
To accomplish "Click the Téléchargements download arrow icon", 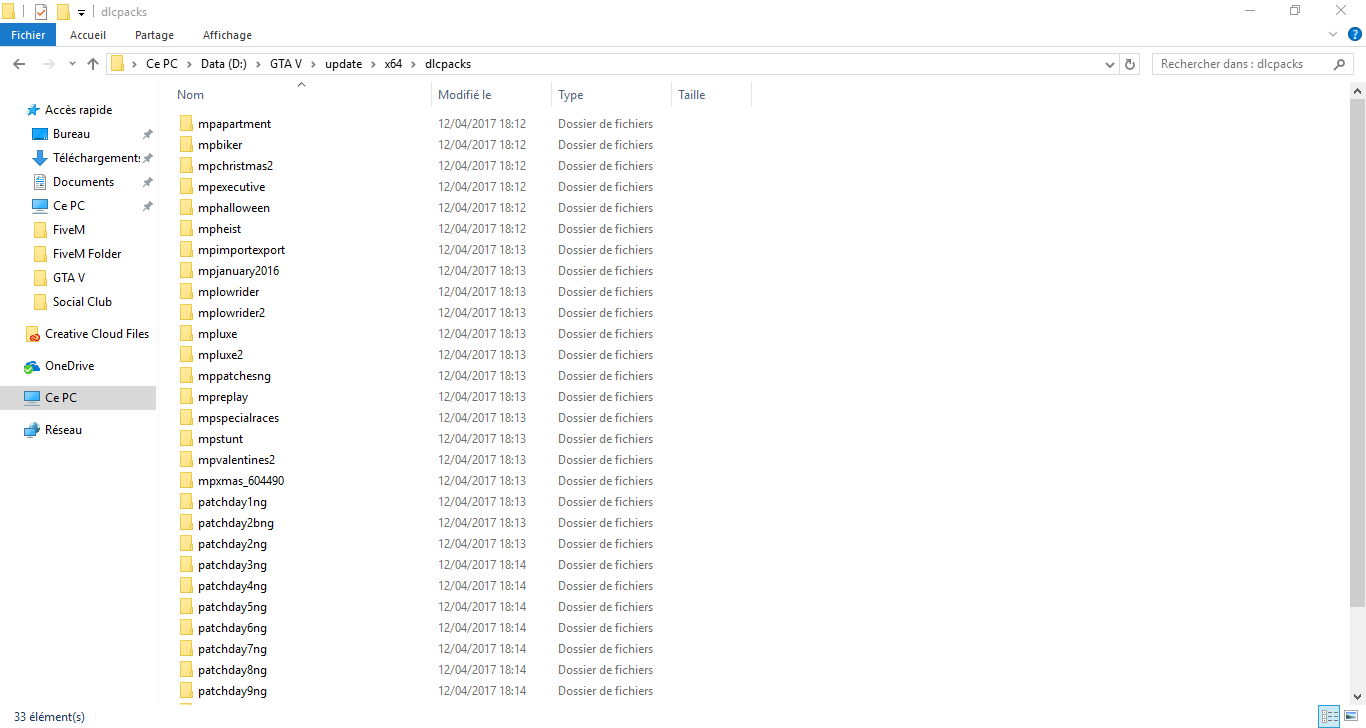I will pyautogui.click(x=40, y=158).
